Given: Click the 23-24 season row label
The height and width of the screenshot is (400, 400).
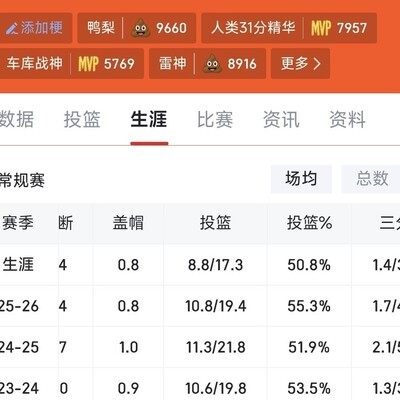Looking at the screenshot, I should [19, 389].
